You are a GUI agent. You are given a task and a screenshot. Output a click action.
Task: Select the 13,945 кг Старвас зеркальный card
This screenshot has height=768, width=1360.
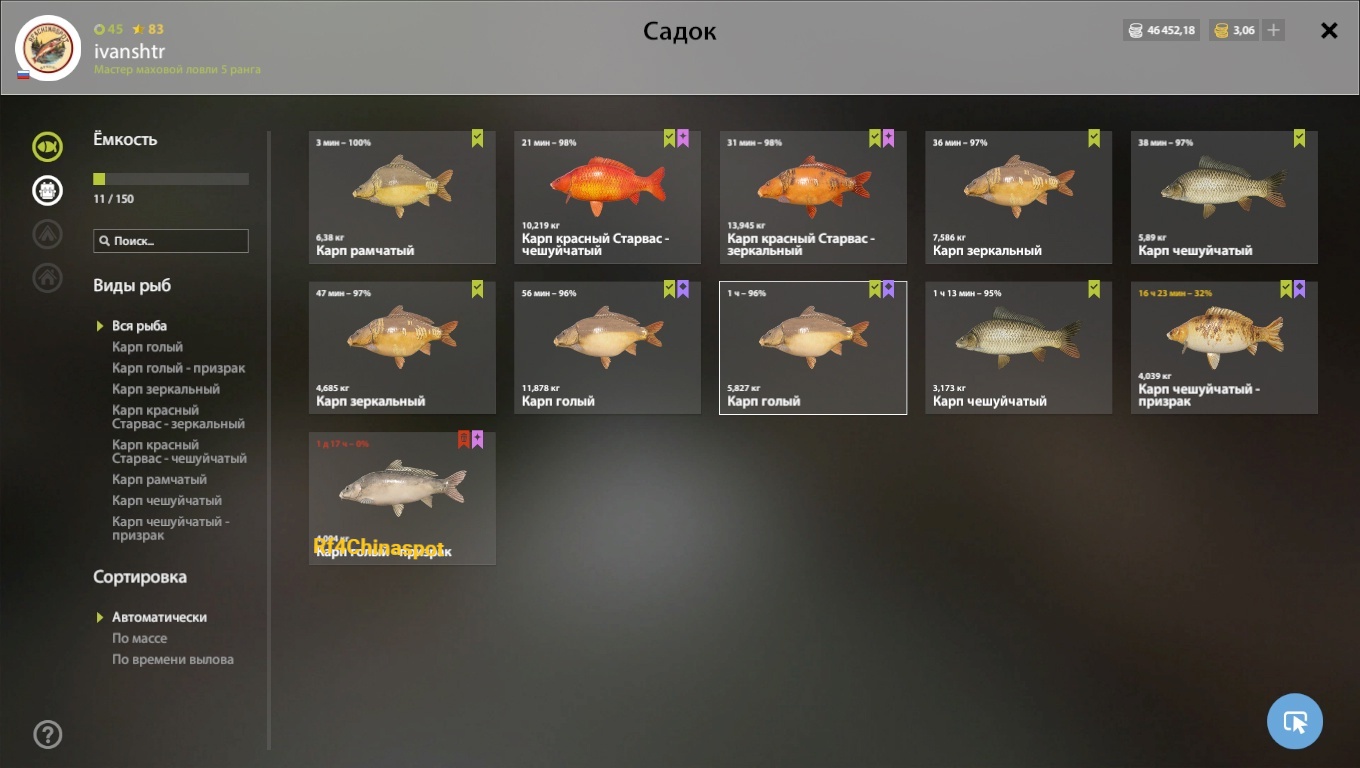click(813, 197)
